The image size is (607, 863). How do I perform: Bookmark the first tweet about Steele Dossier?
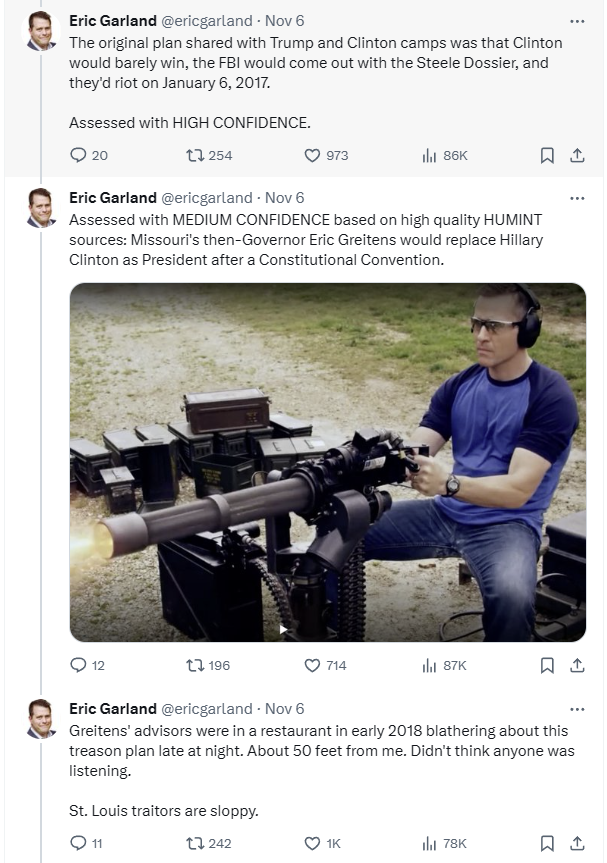tap(547, 156)
